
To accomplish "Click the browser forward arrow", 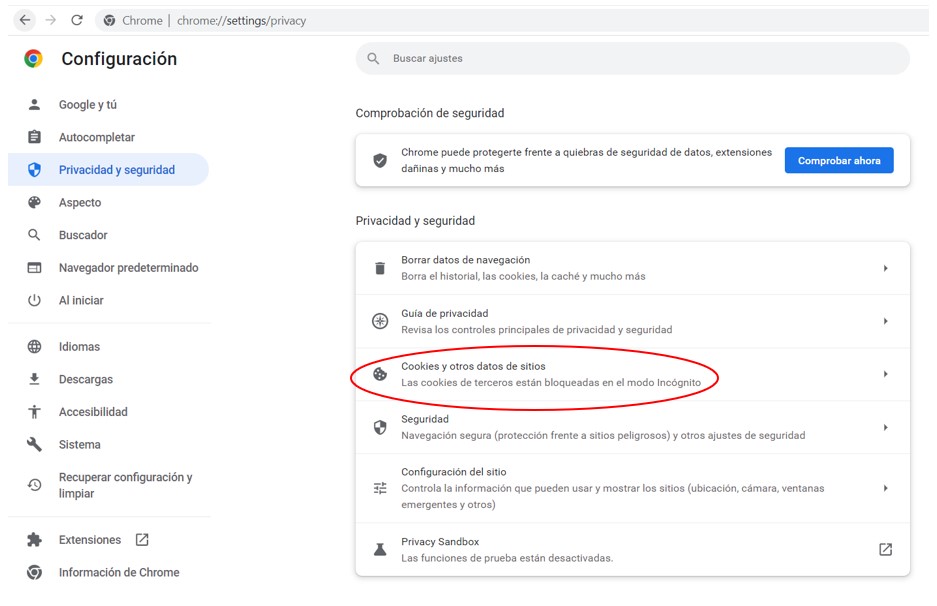I will pos(51,20).
